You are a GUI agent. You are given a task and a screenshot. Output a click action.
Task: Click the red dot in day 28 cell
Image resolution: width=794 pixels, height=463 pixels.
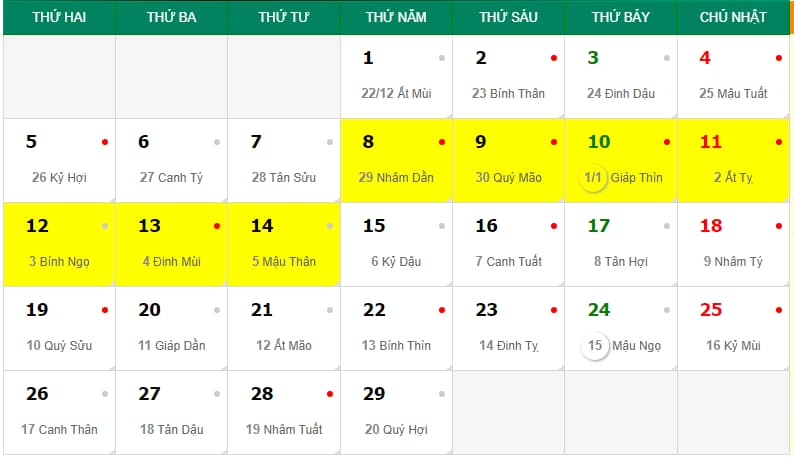[329, 394]
